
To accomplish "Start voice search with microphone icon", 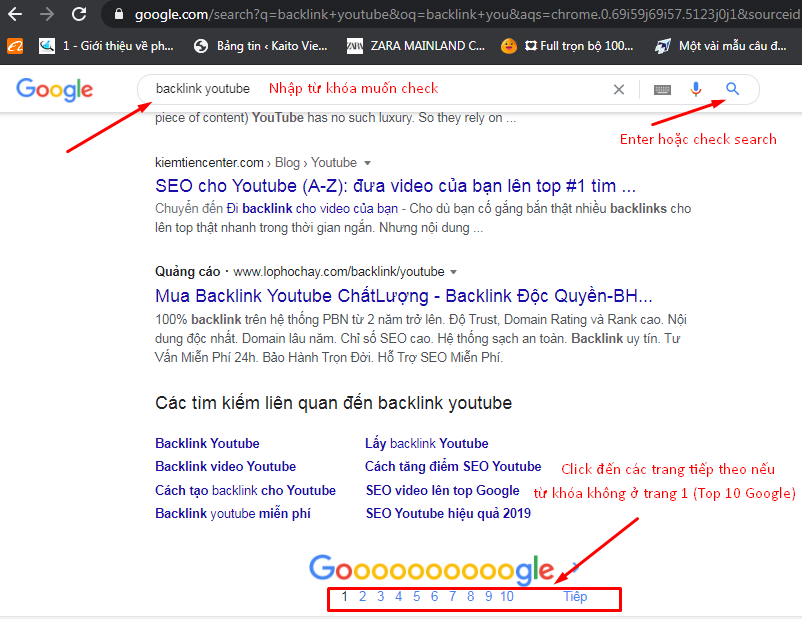I will click(696, 90).
